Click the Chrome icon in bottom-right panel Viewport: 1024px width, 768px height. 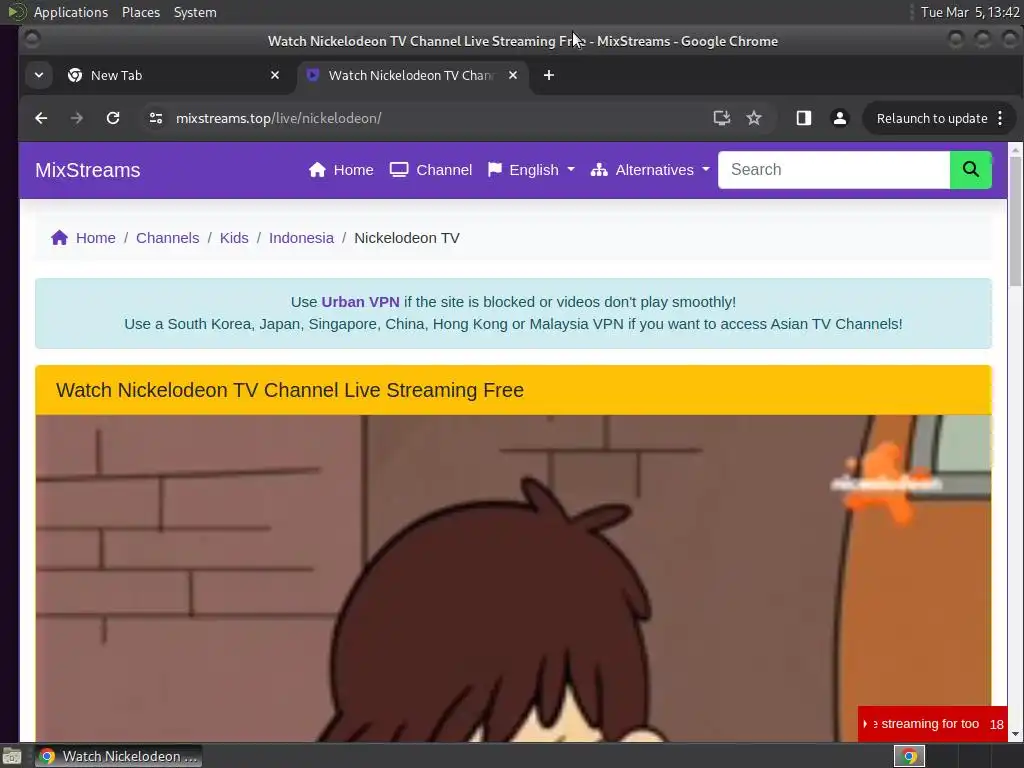point(909,756)
